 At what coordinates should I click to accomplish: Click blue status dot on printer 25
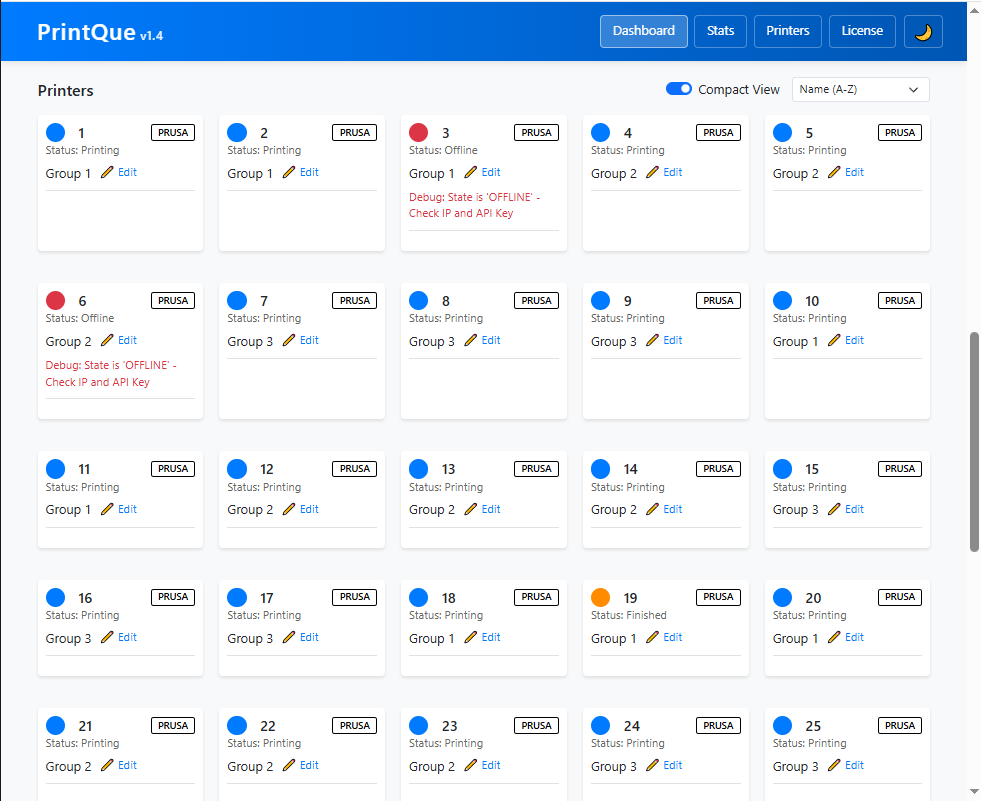click(782, 725)
